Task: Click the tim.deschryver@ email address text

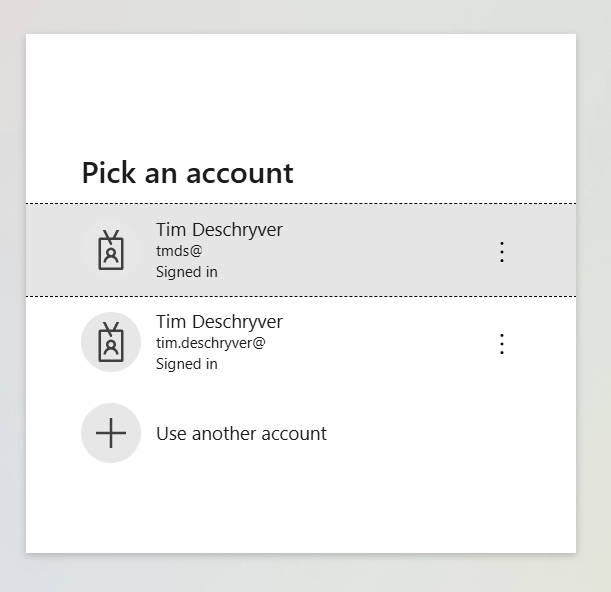Action: (211, 343)
